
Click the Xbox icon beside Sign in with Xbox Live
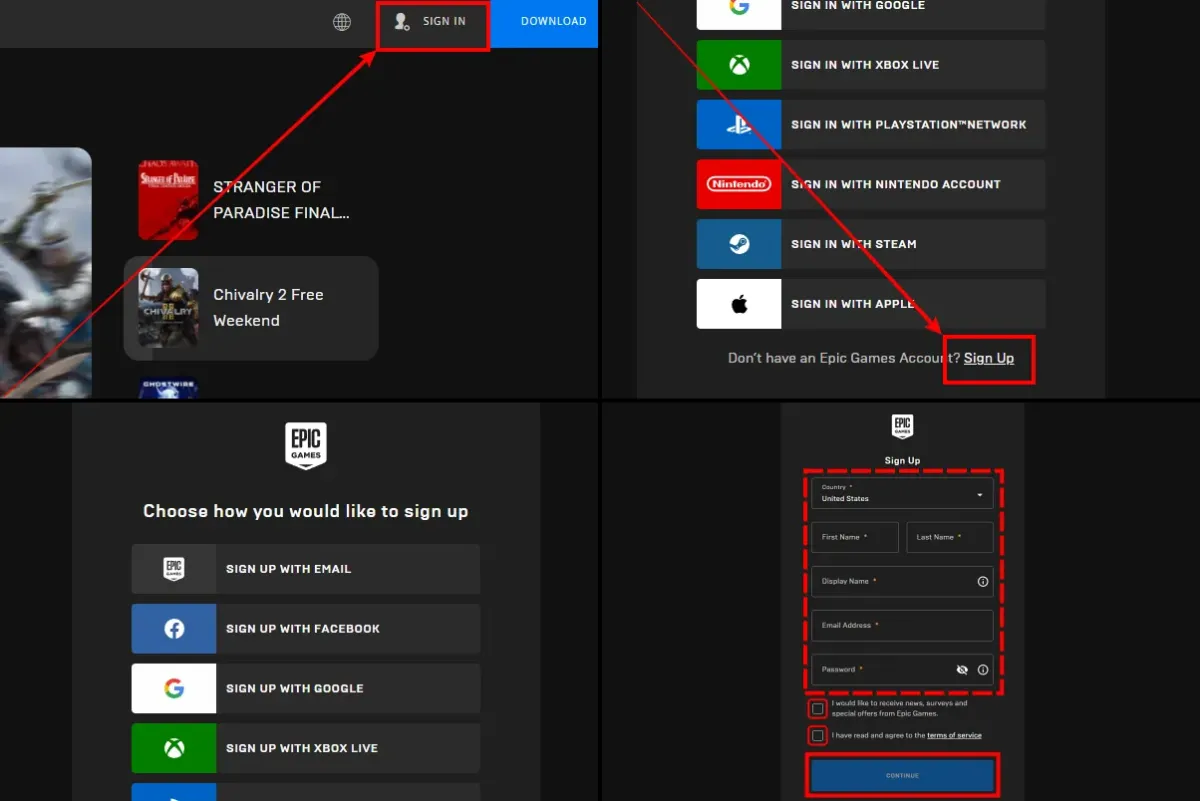[739, 65]
